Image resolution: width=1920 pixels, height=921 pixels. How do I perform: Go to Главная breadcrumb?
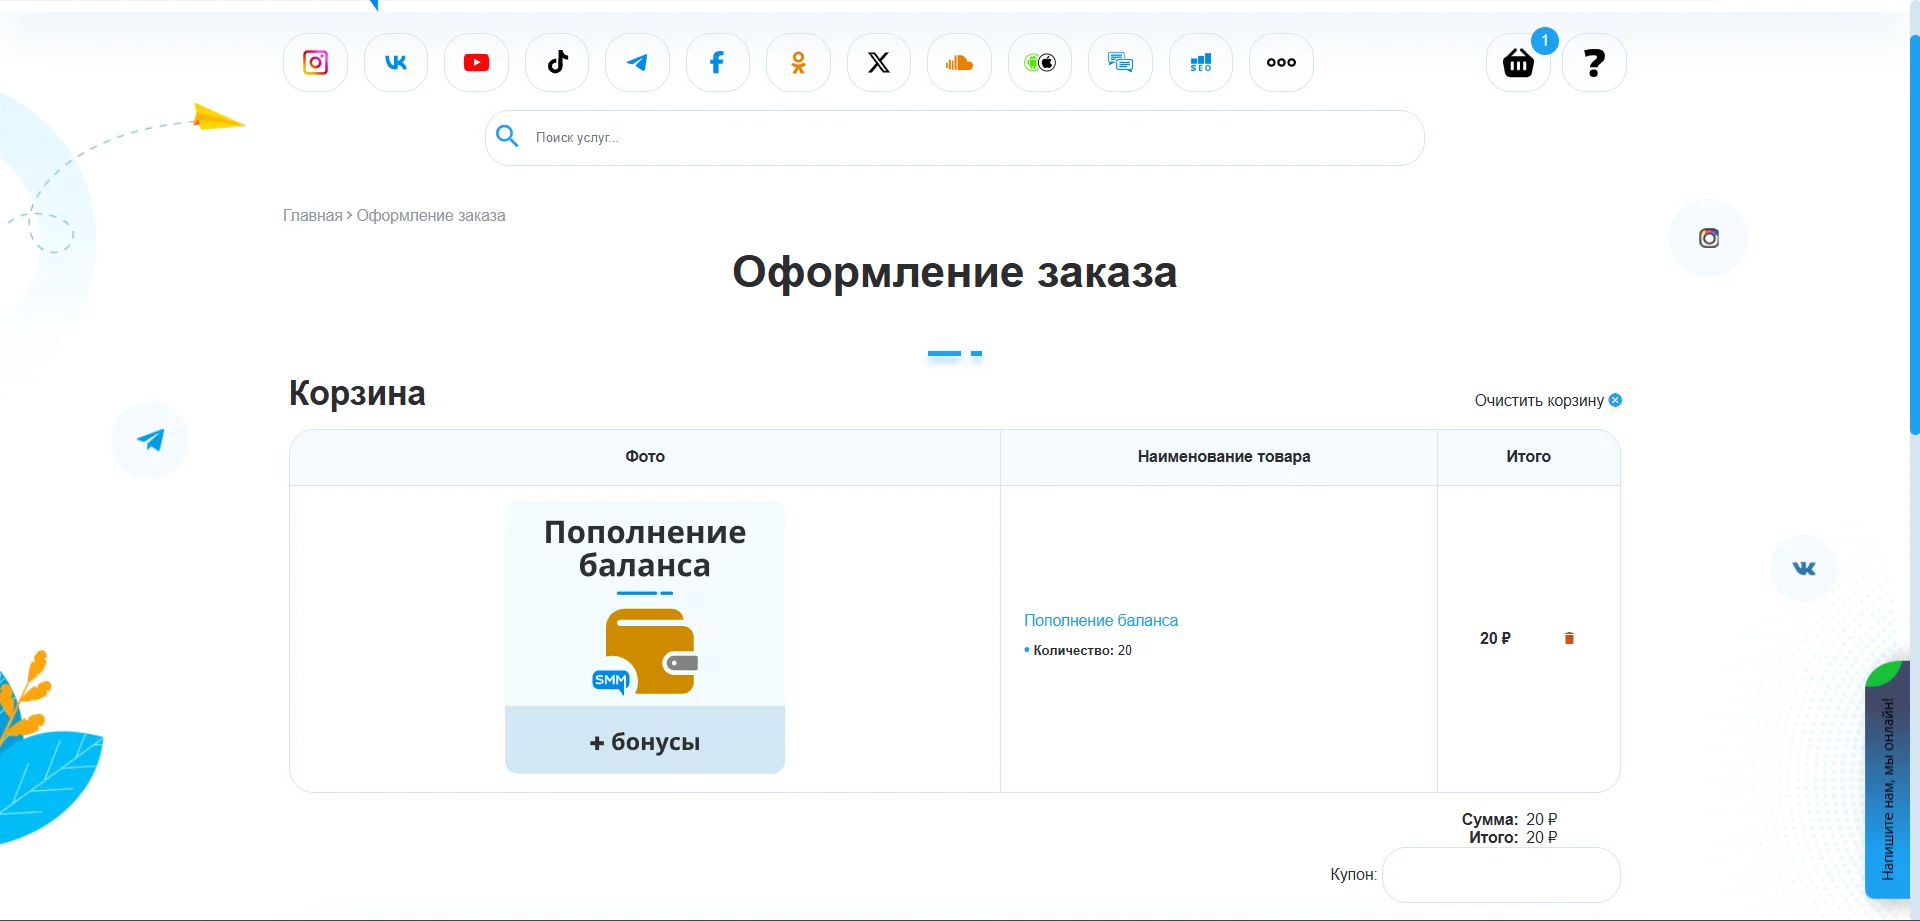(312, 215)
